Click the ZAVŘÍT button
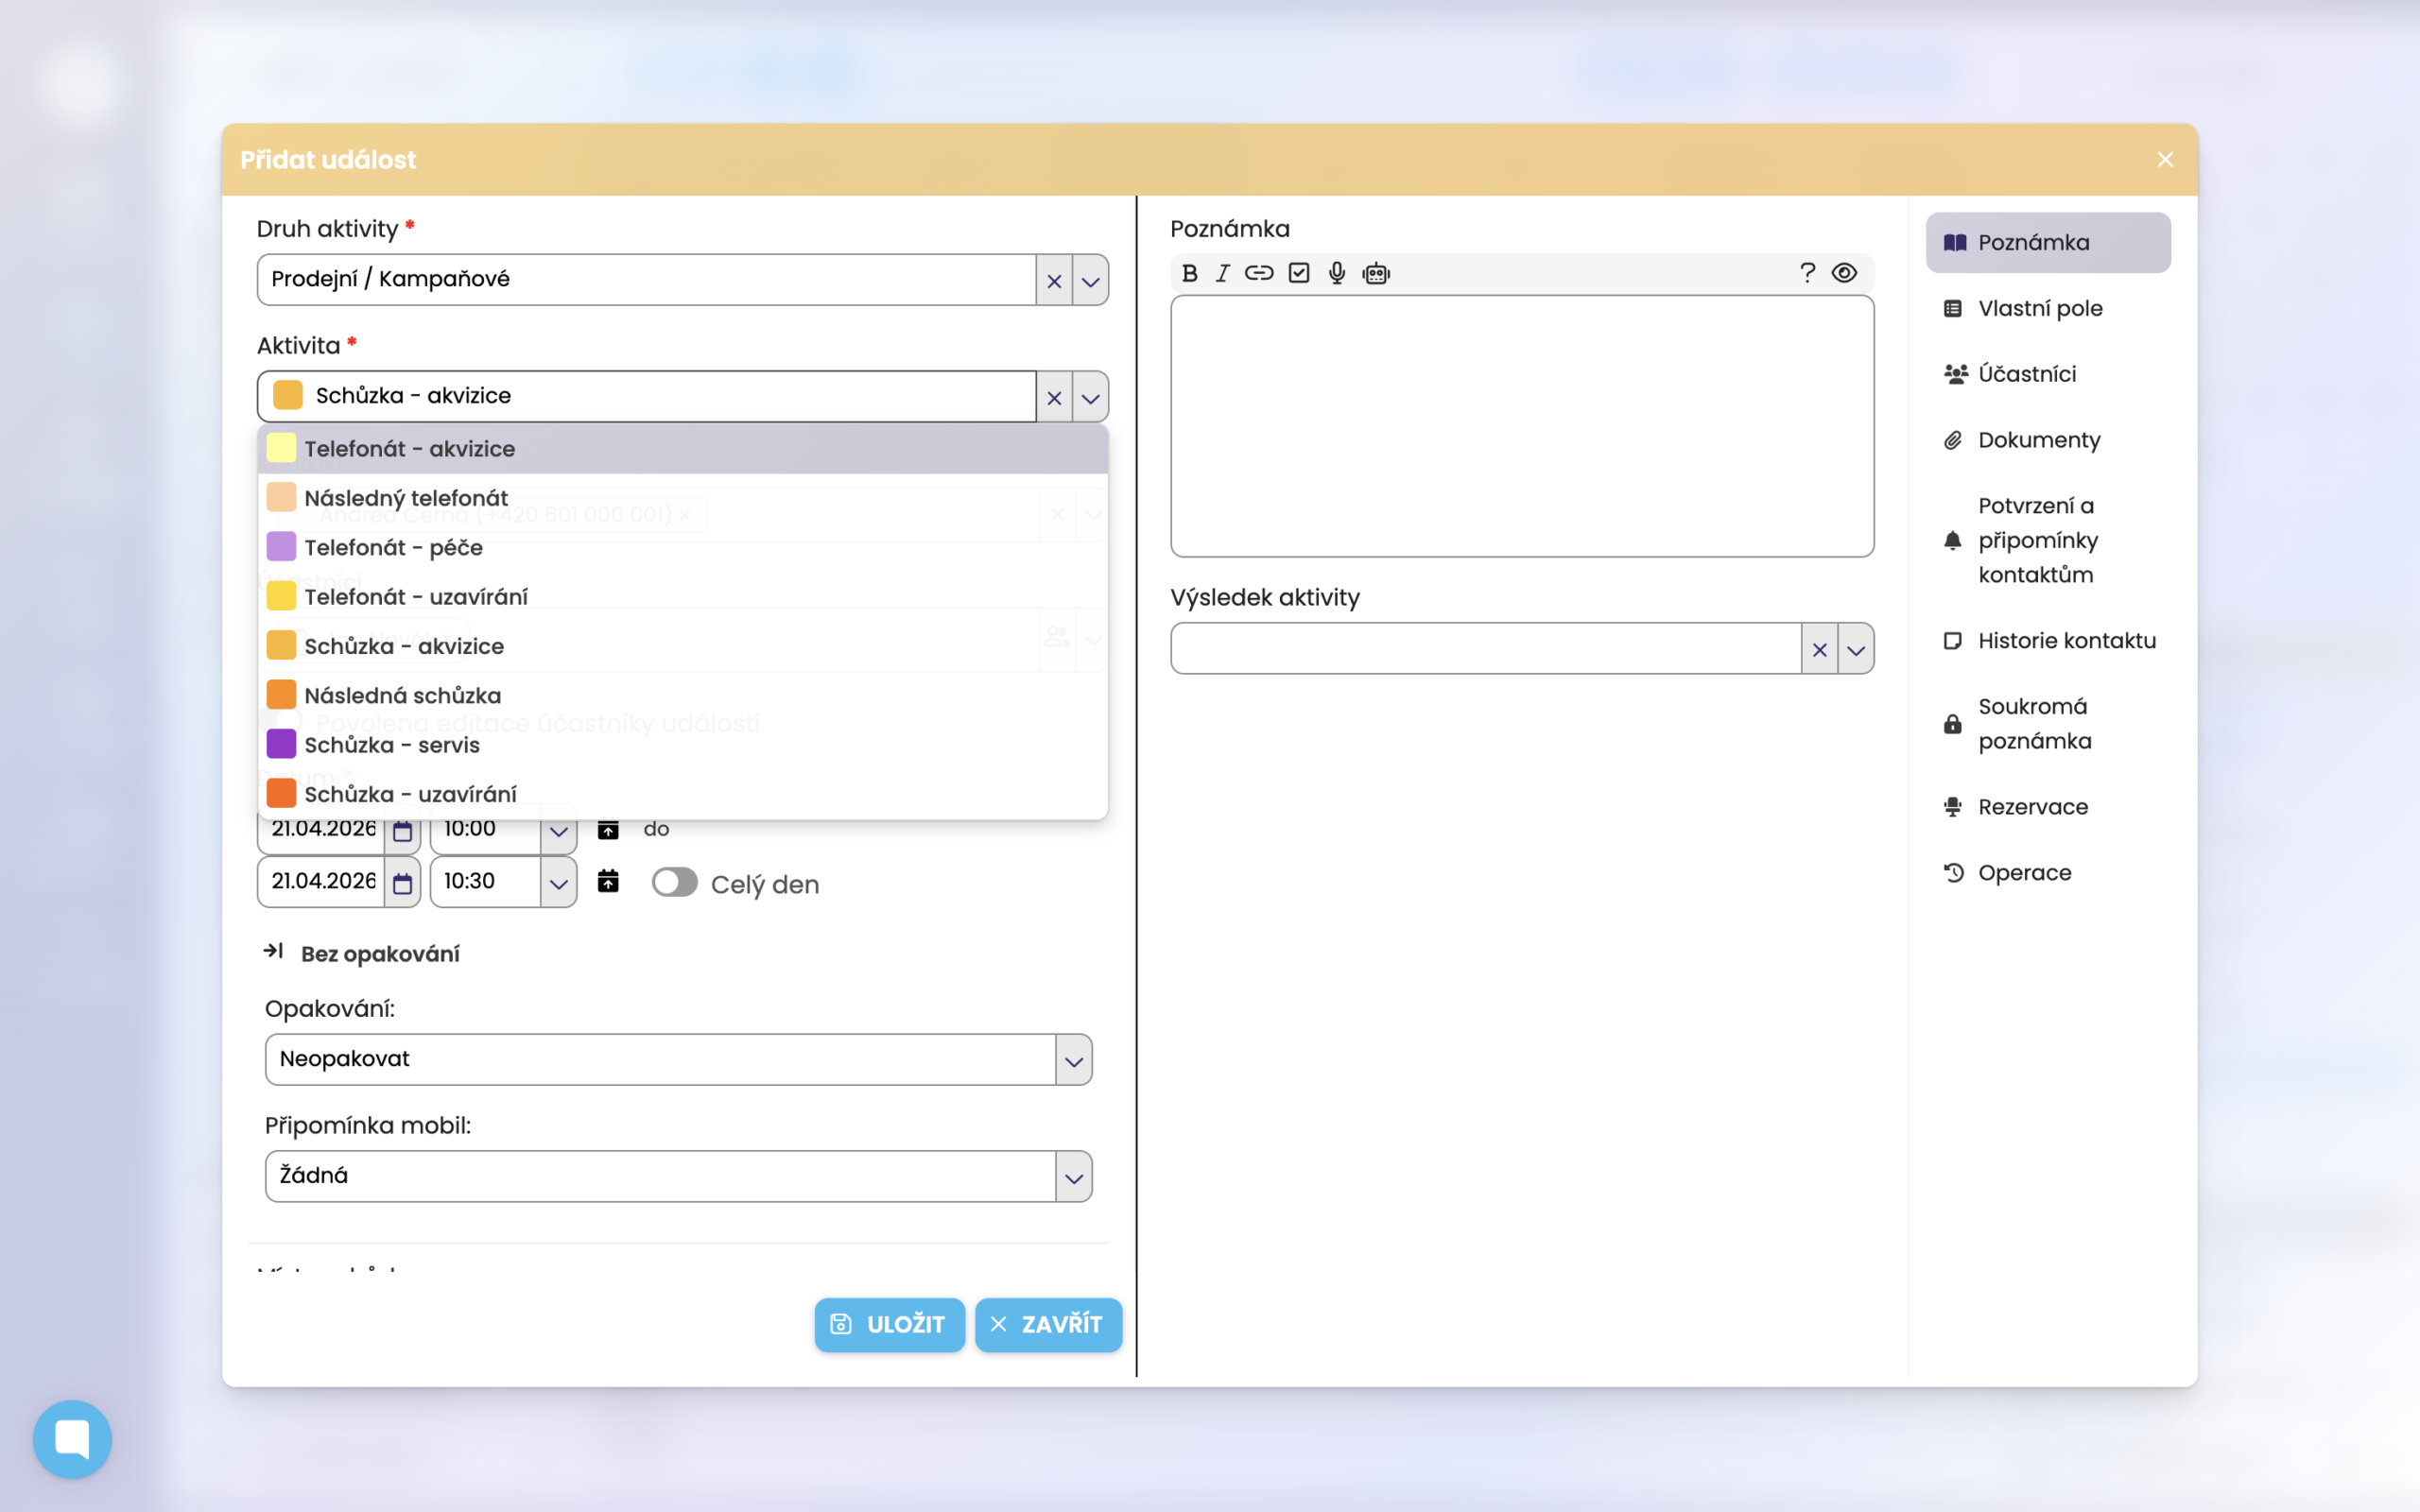This screenshot has width=2420, height=1512. pyautogui.click(x=1048, y=1324)
